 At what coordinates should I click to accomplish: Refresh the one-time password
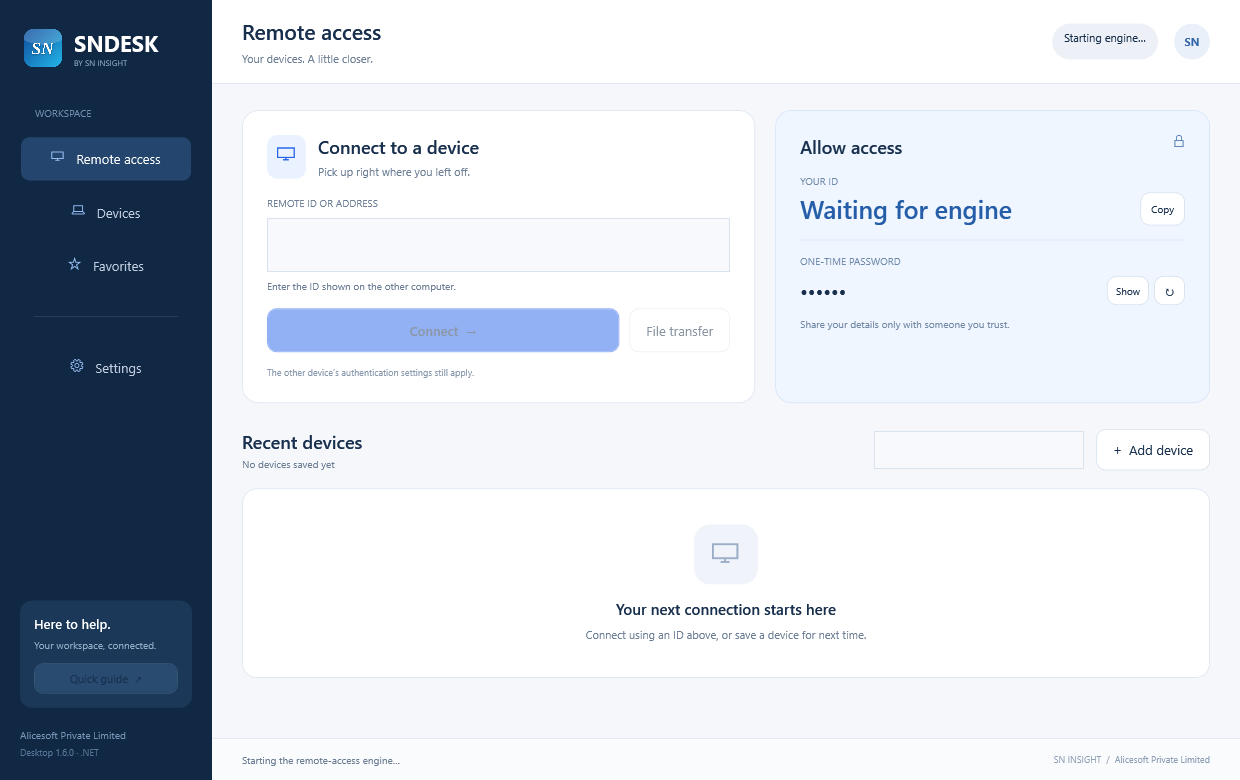coord(1169,291)
